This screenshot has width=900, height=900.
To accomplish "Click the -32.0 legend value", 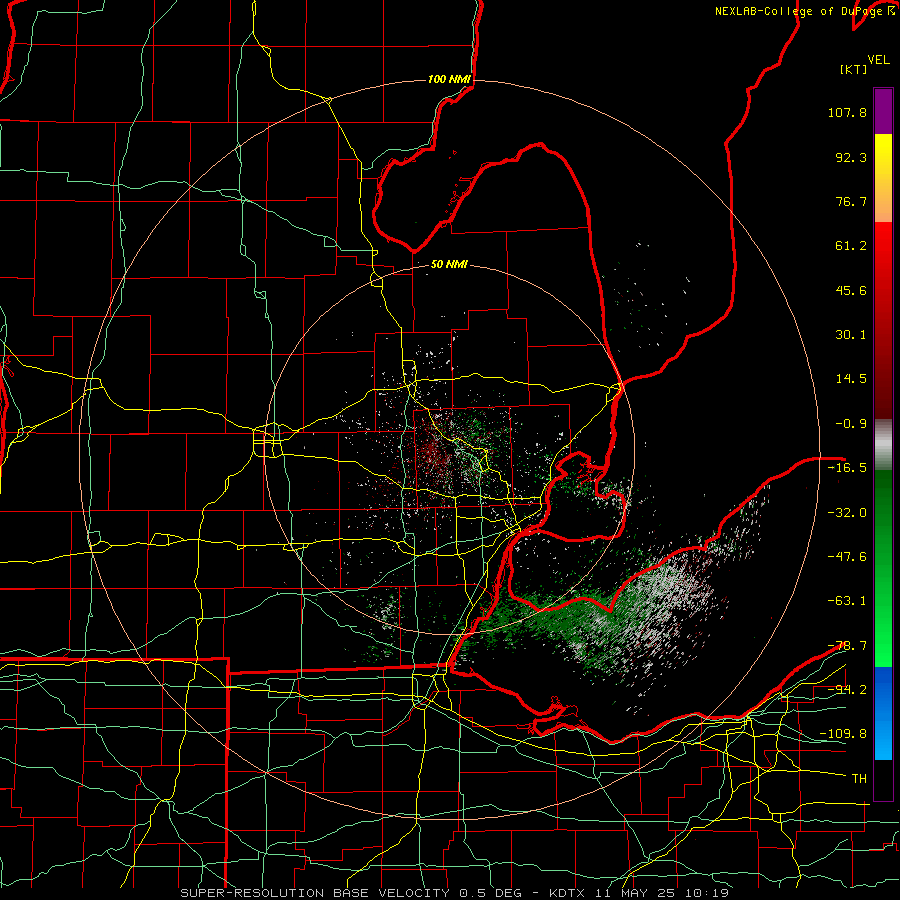I will [847, 513].
